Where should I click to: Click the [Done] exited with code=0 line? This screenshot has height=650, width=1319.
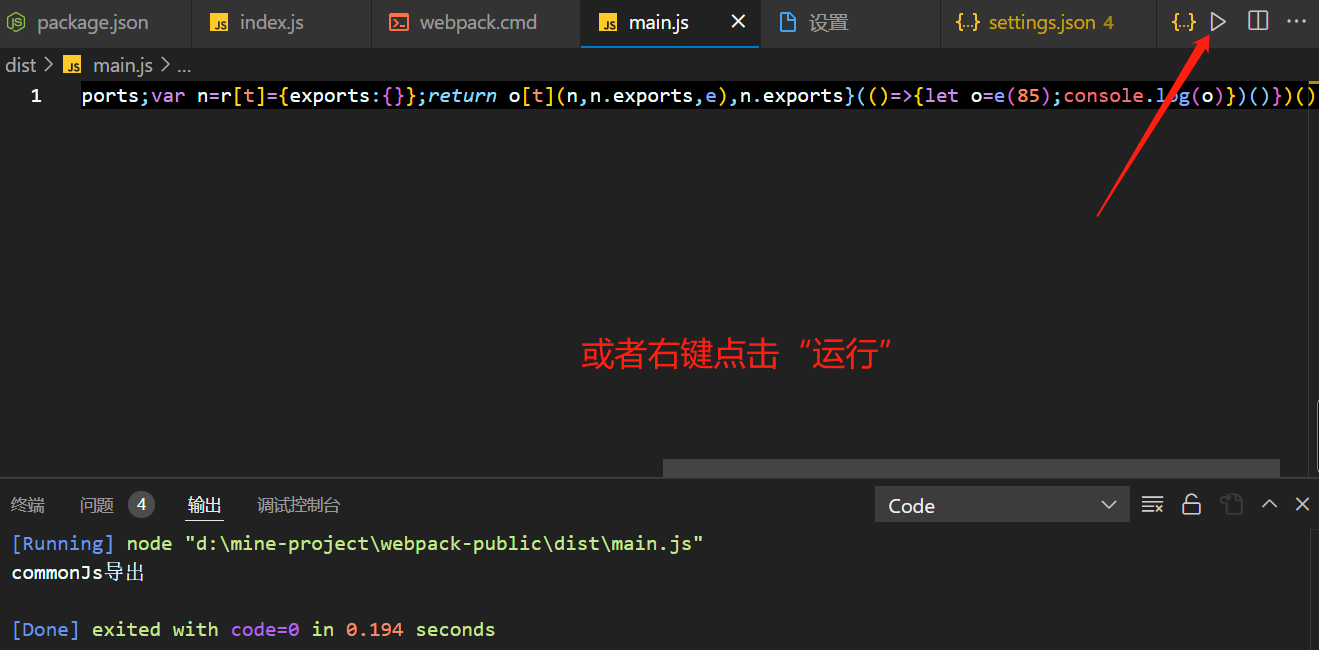point(253,630)
